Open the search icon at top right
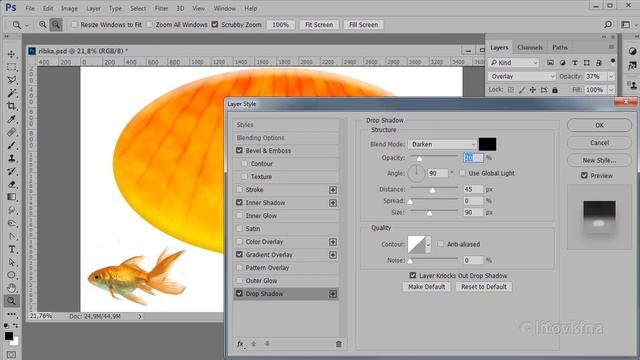Screen dimensions: 640x360 point(608,24)
